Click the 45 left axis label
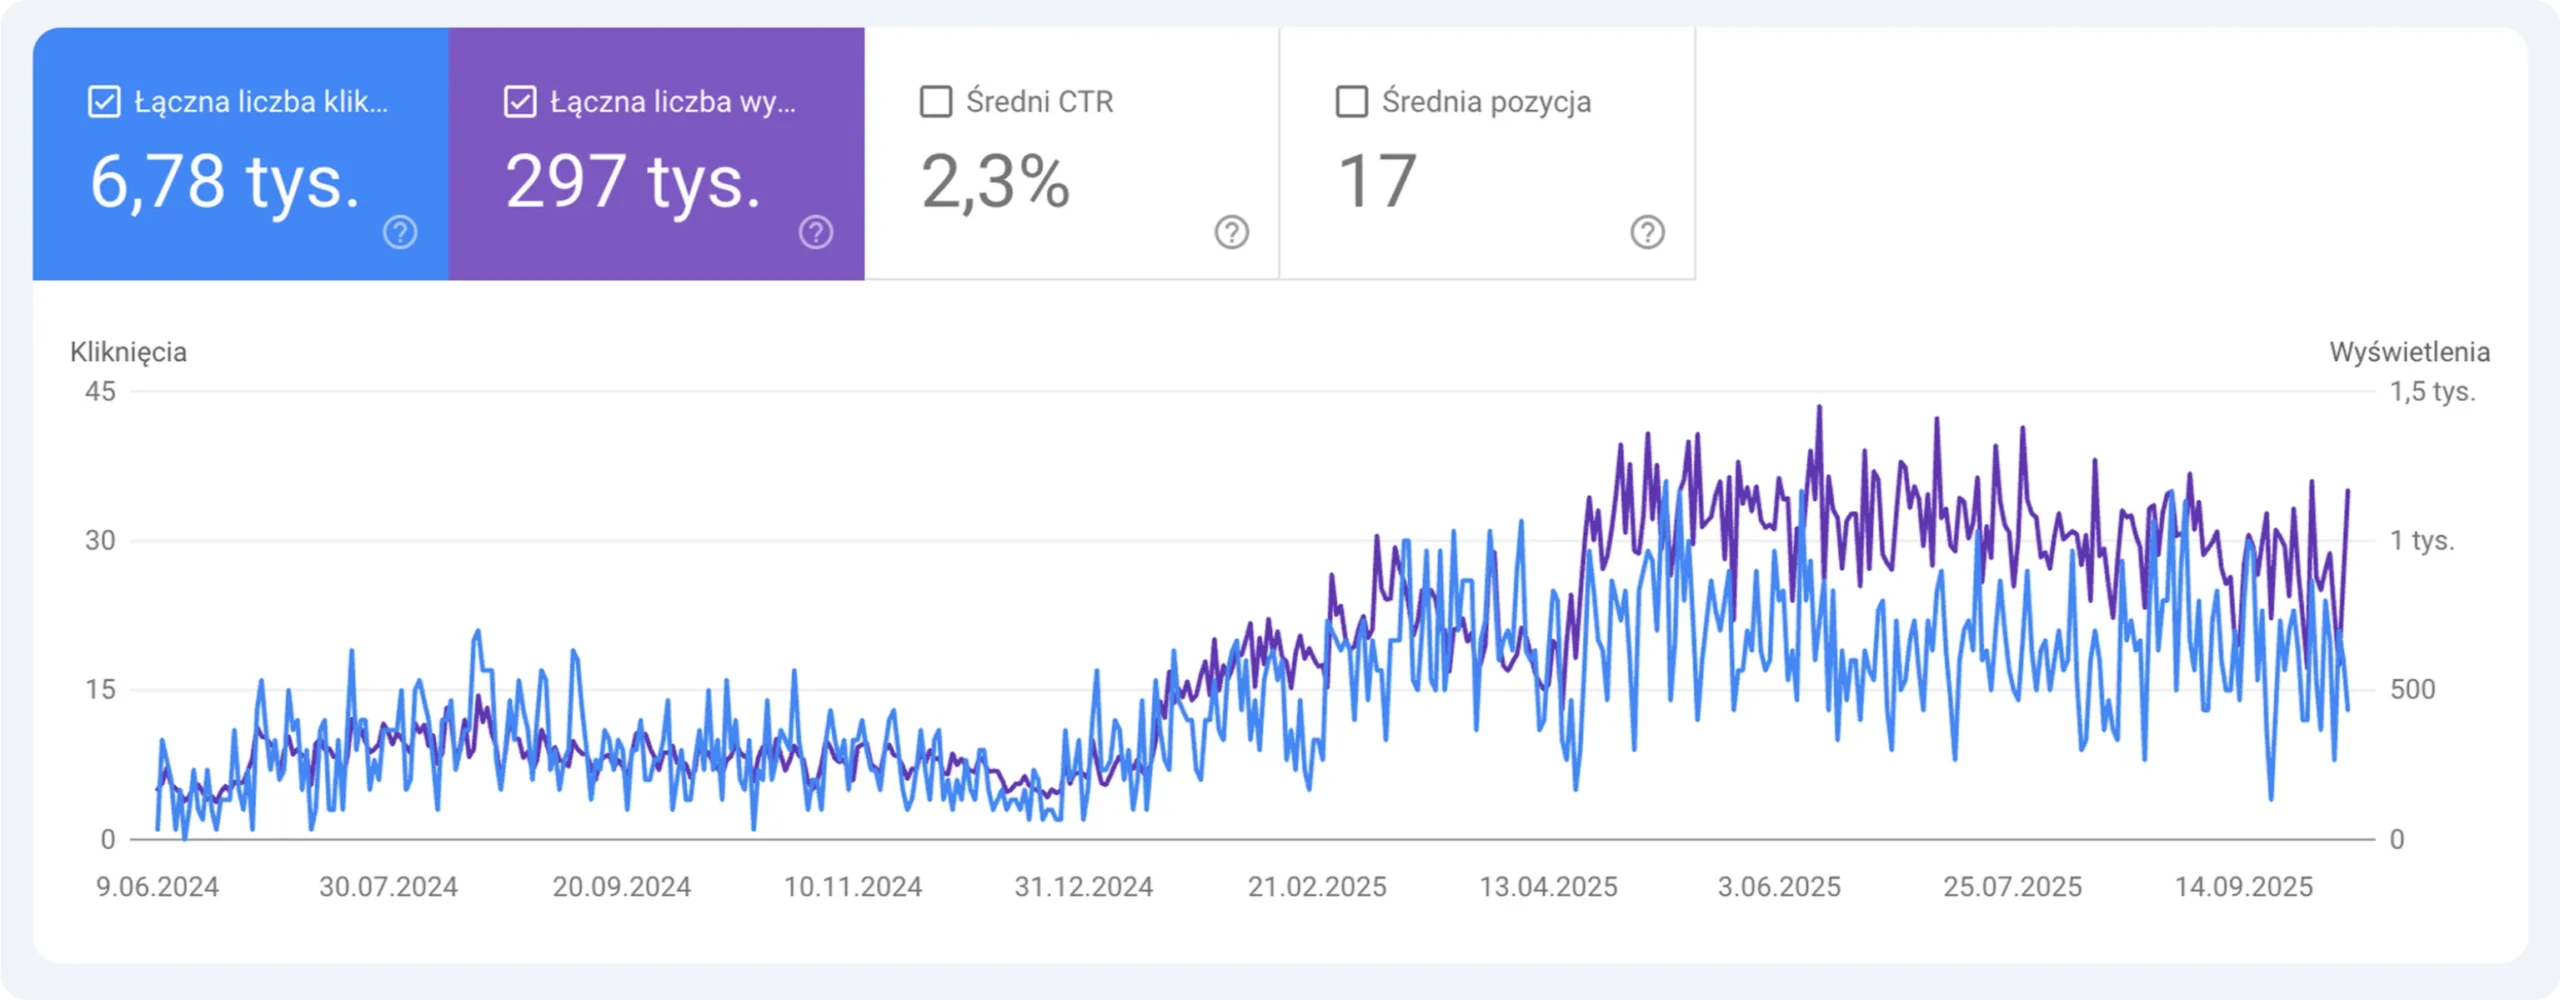Viewport: 2560px width, 1000px height. pos(100,392)
